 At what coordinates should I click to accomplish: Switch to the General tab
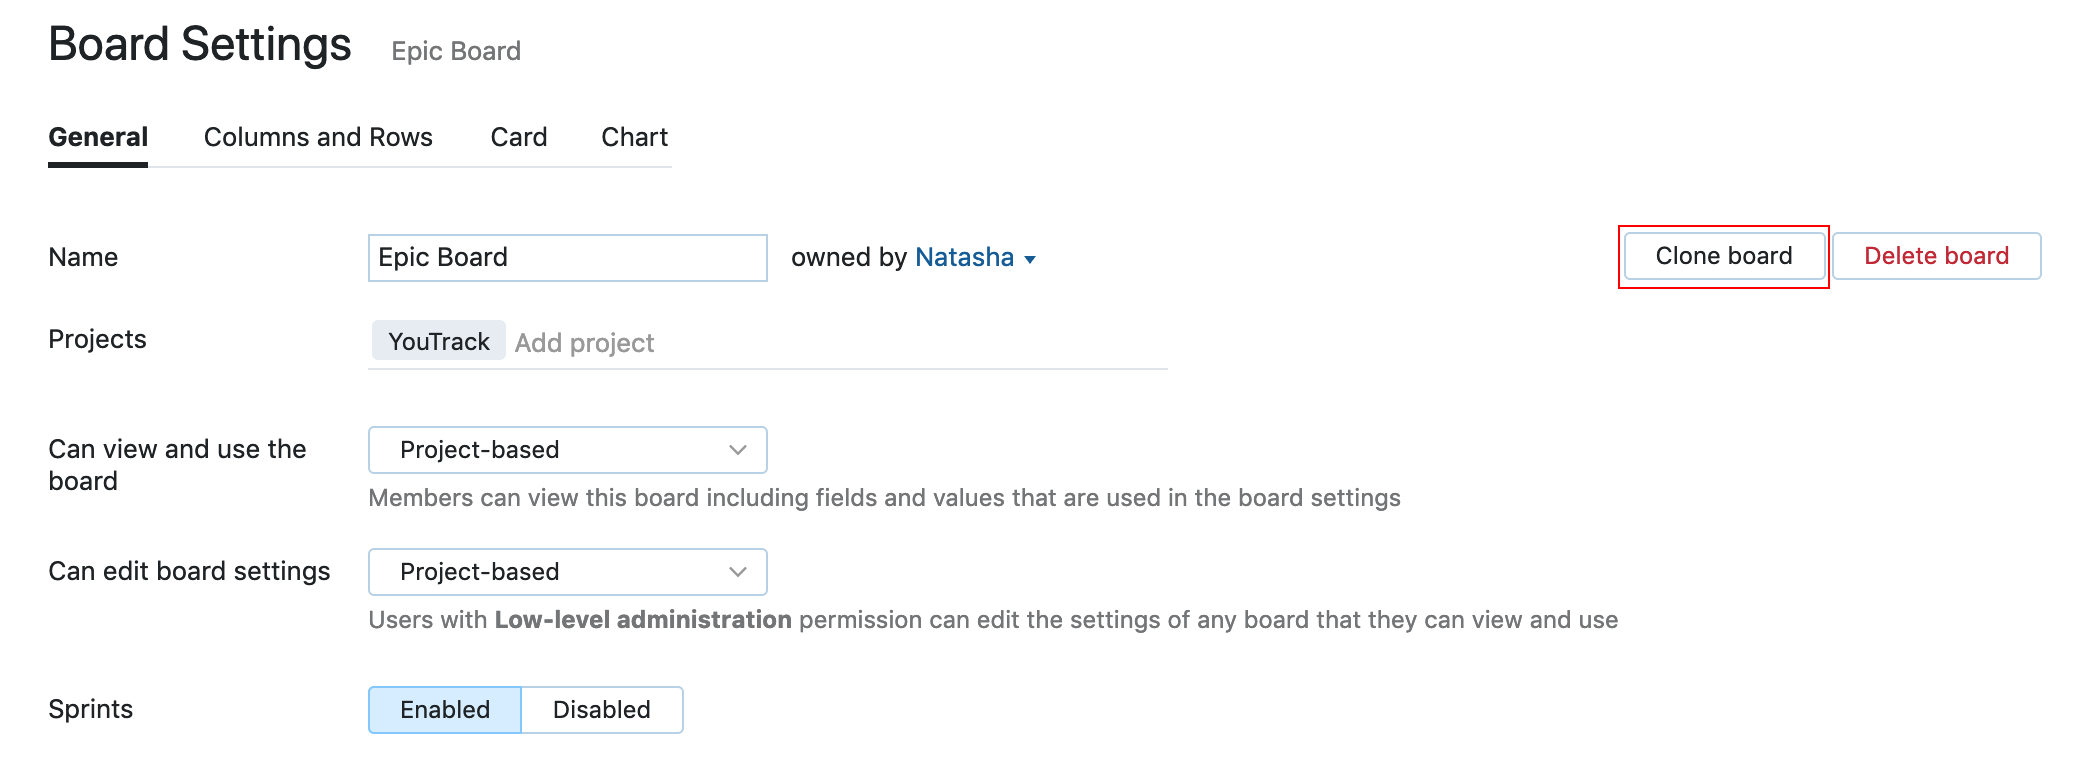98,137
